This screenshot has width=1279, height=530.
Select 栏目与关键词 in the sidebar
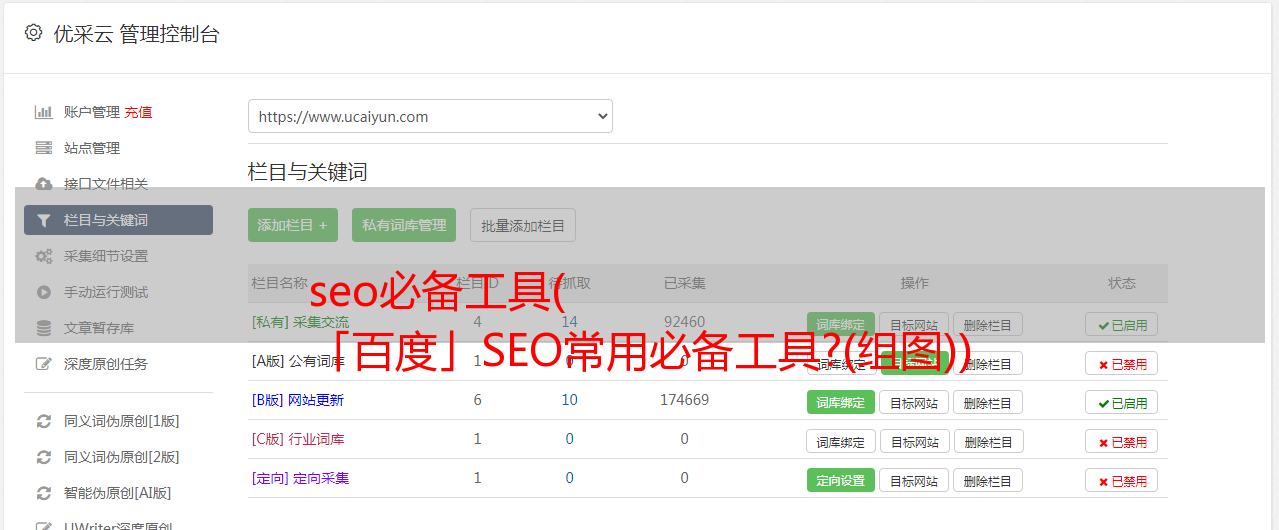tap(118, 220)
